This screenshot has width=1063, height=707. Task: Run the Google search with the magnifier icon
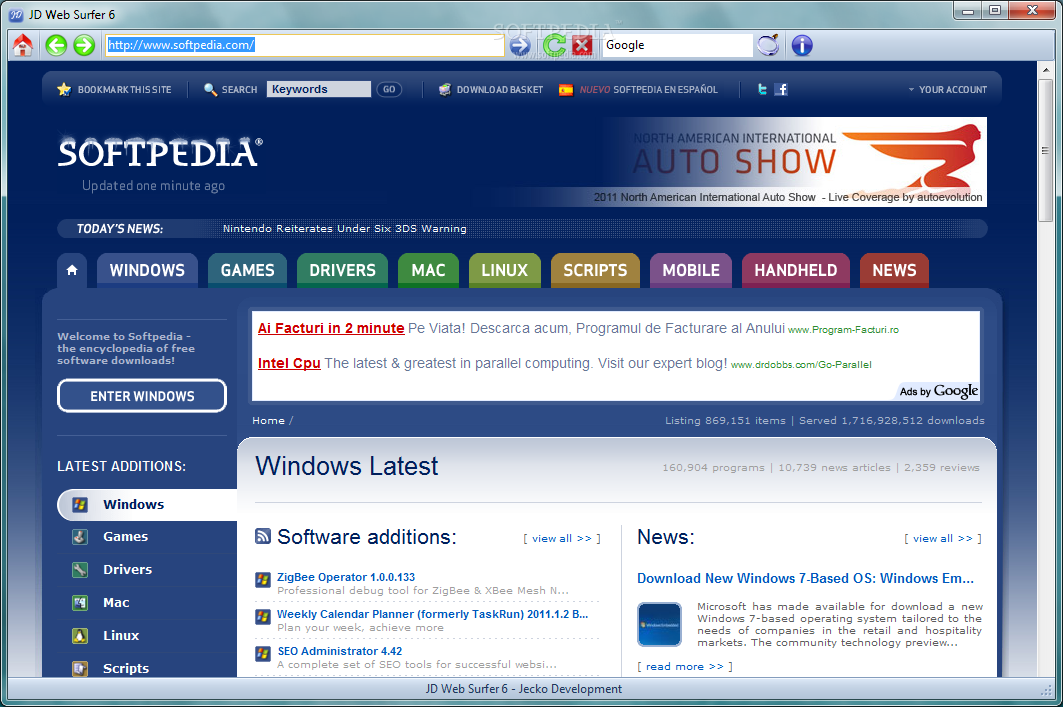(768, 45)
